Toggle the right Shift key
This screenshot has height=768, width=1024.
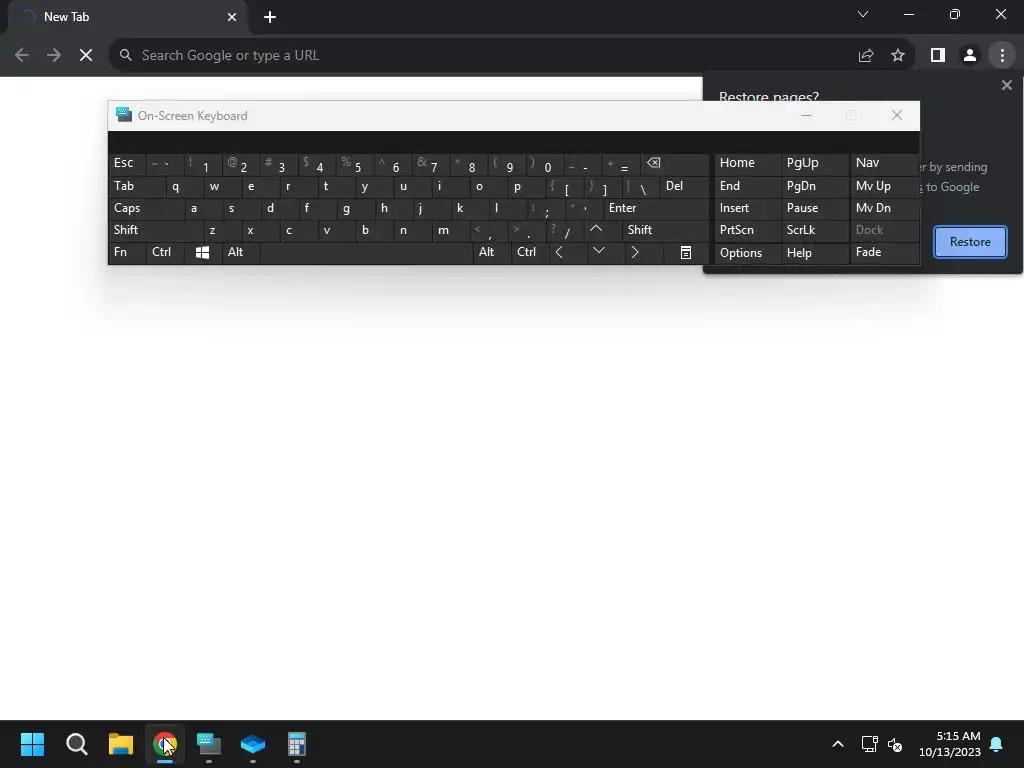(x=665, y=230)
